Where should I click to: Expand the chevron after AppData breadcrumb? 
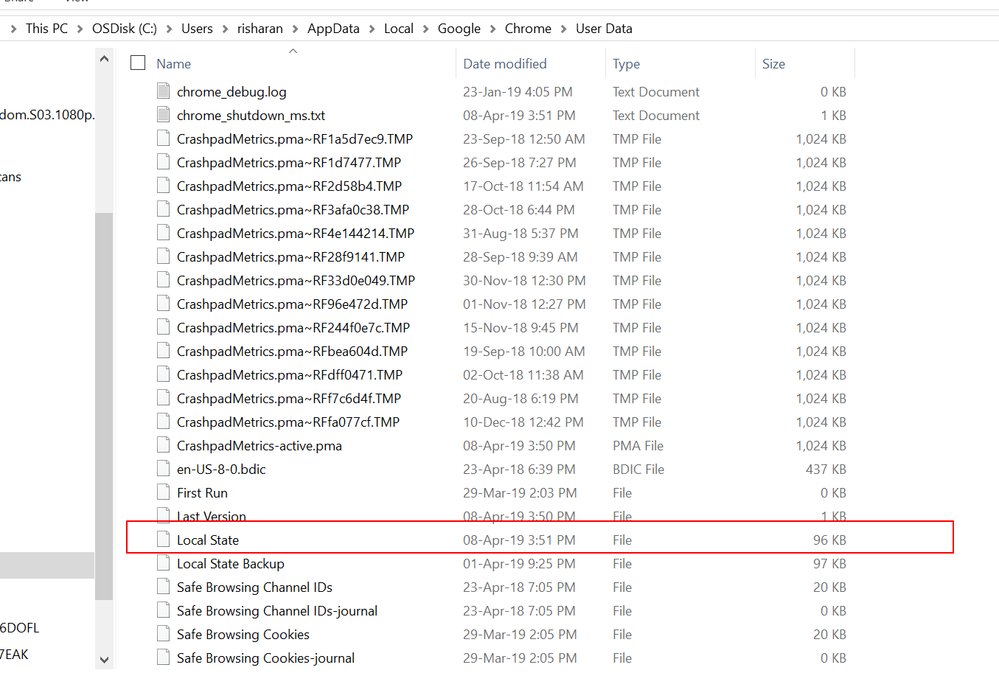point(372,29)
